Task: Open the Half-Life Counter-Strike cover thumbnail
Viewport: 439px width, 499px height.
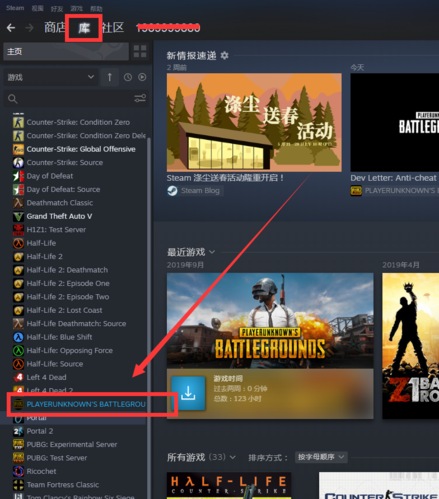Action: [229, 486]
